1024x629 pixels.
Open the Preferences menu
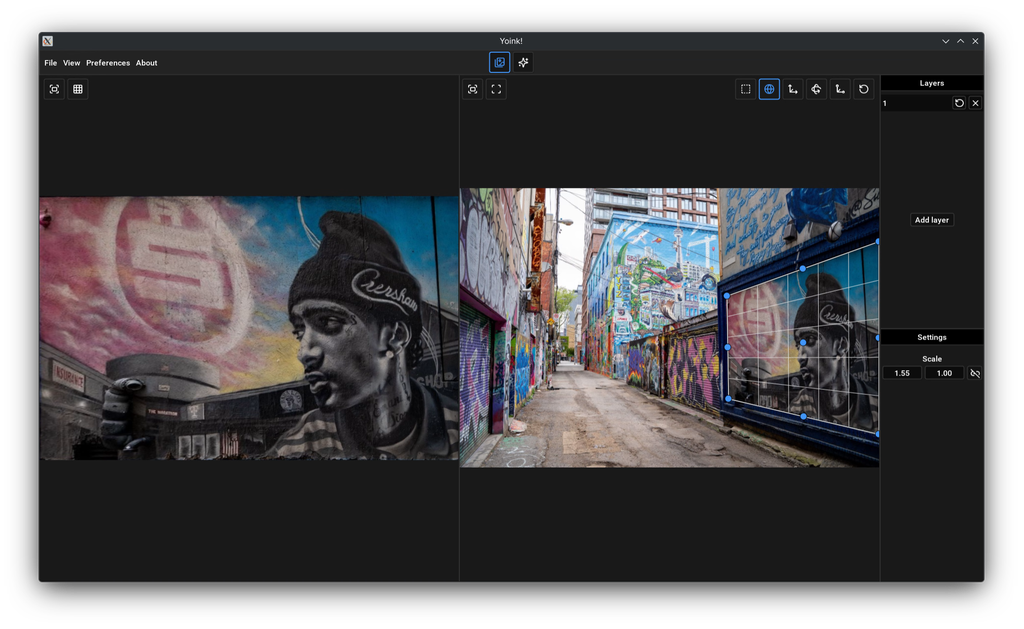pyautogui.click(x=107, y=62)
